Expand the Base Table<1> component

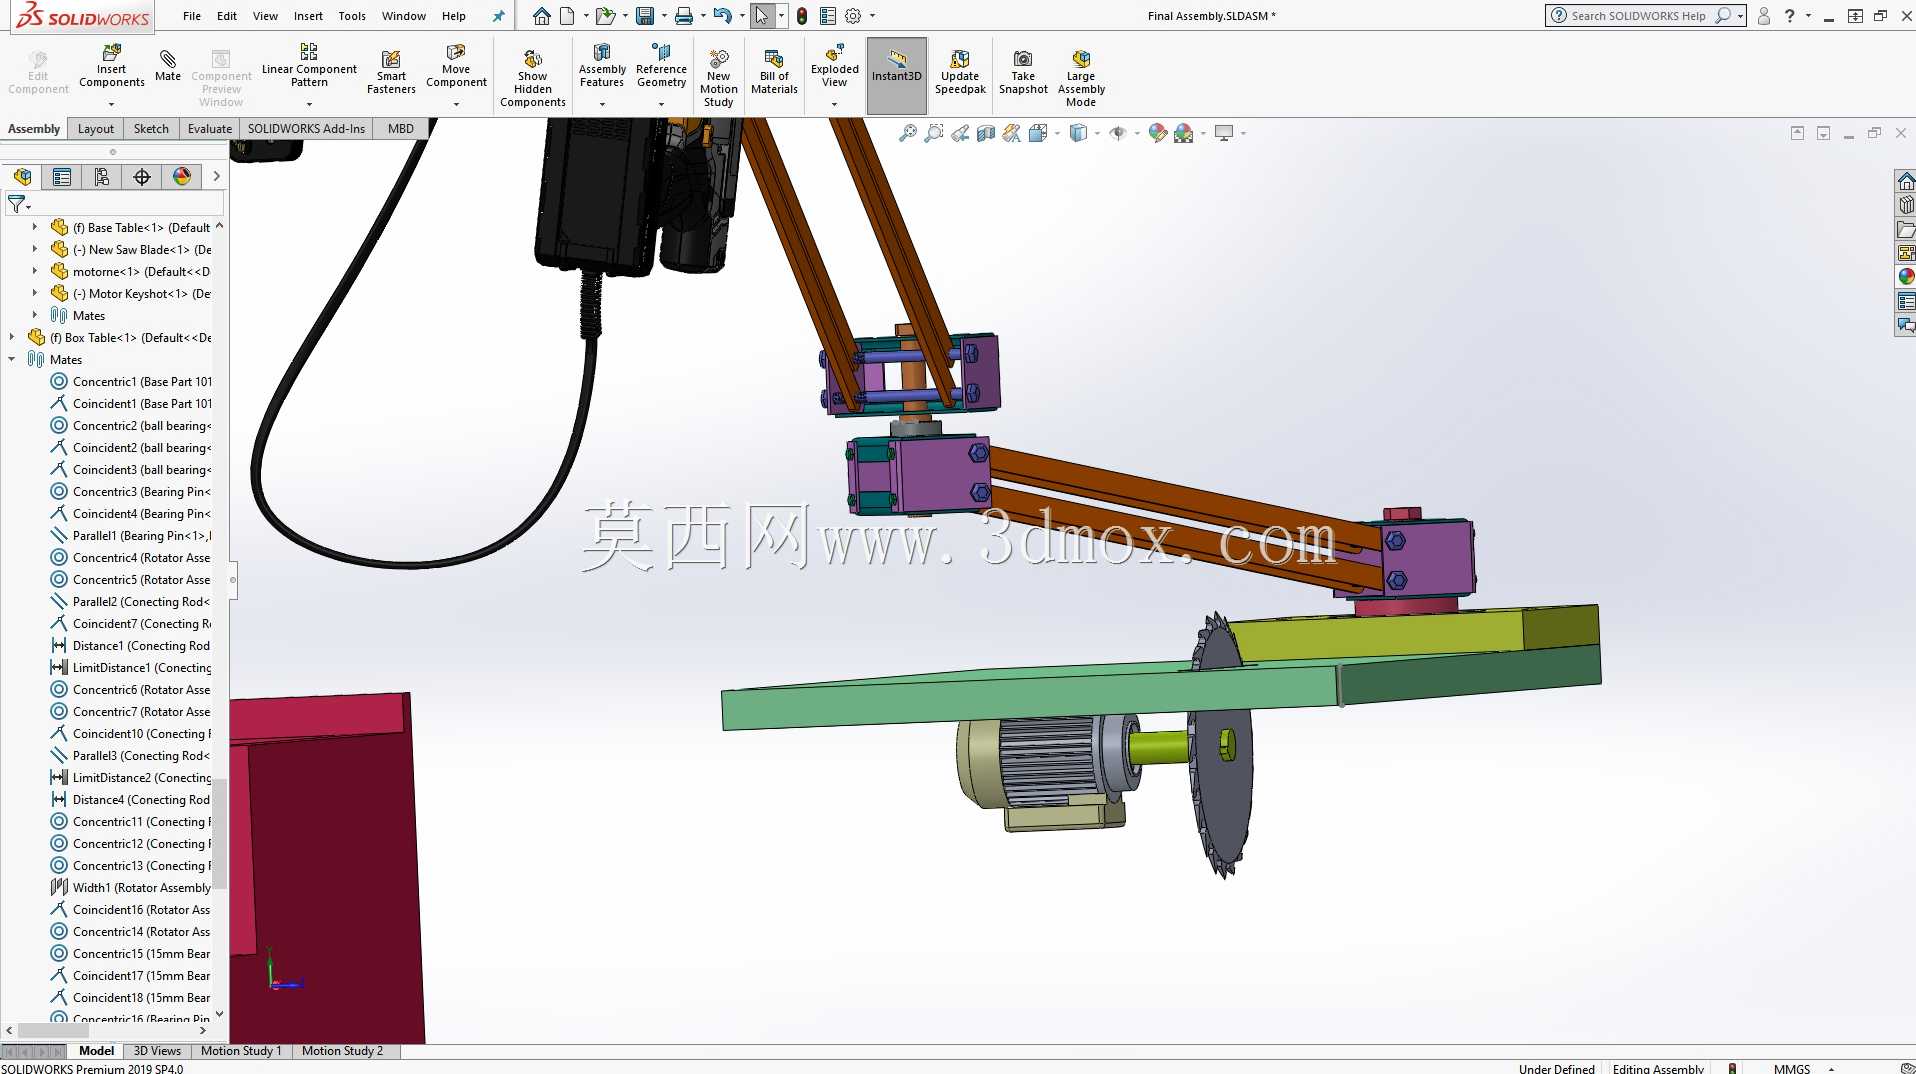(35, 228)
